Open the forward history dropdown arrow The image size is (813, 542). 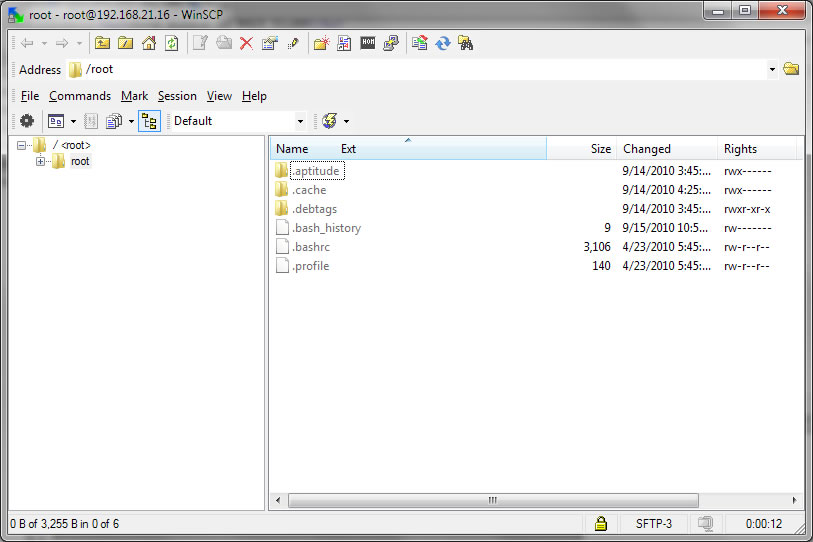tap(79, 44)
